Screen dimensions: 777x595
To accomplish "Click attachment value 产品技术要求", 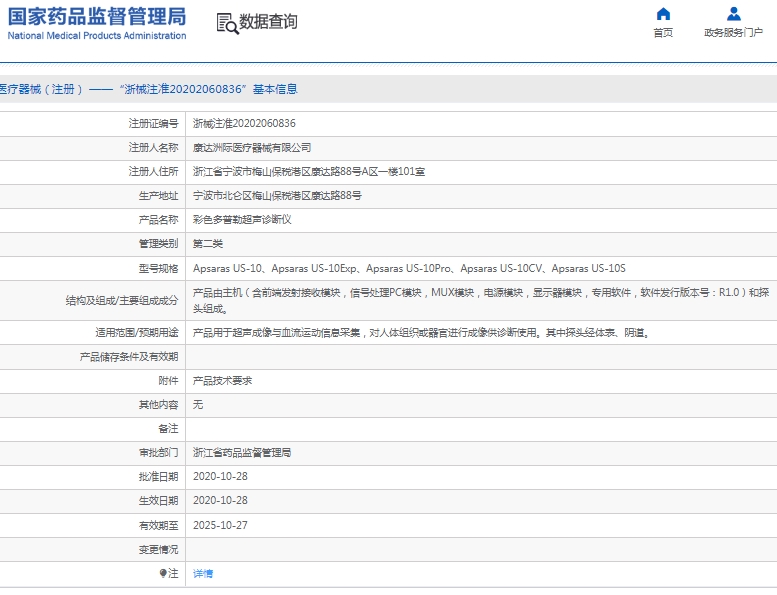I will pos(222,381).
